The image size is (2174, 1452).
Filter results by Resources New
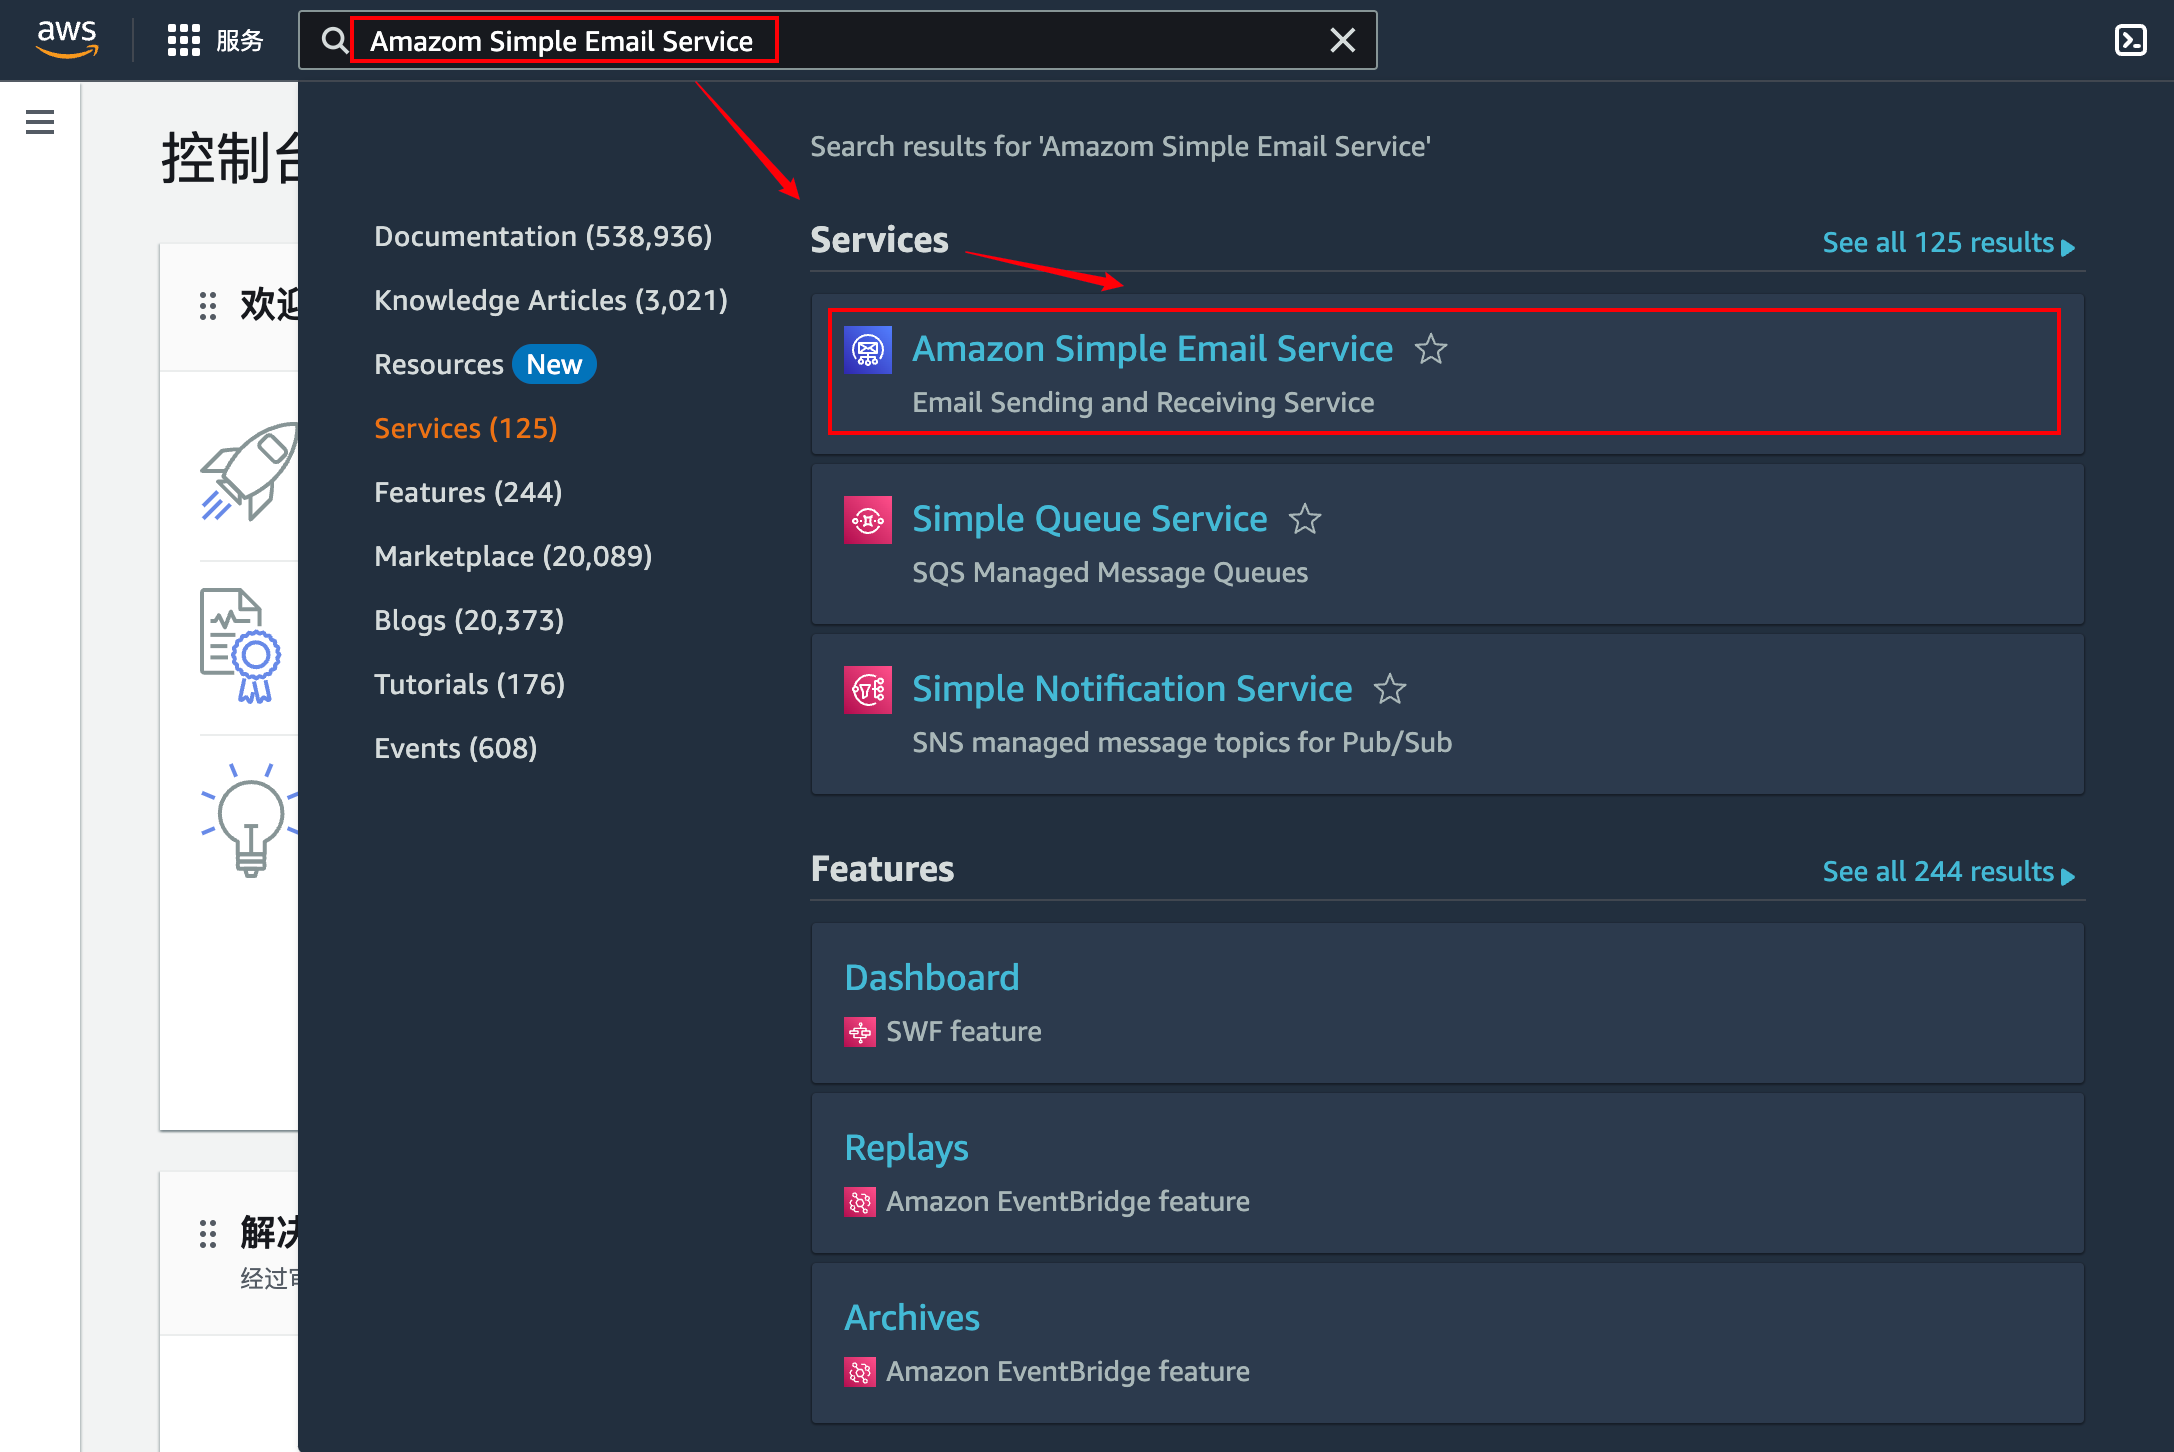click(x=485, y=364)
